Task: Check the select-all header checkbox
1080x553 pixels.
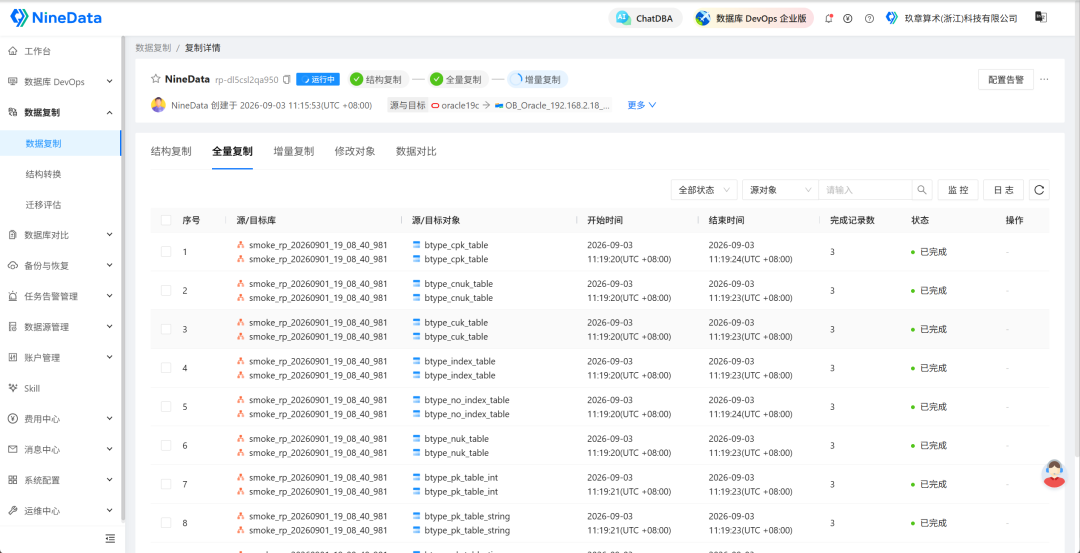Action: (166, 220)
